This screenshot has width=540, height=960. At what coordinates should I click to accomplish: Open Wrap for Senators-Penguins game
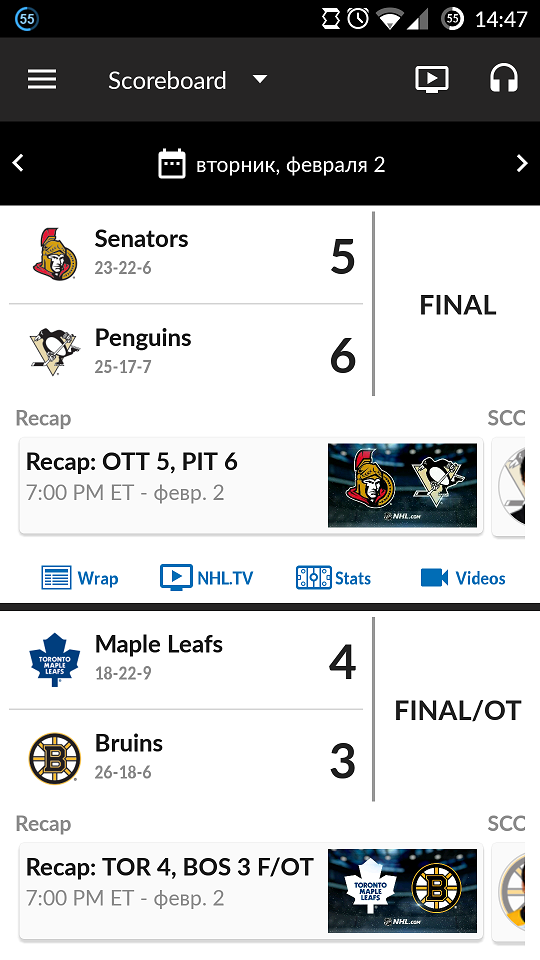pyautogui.click(x=80, y=578)
